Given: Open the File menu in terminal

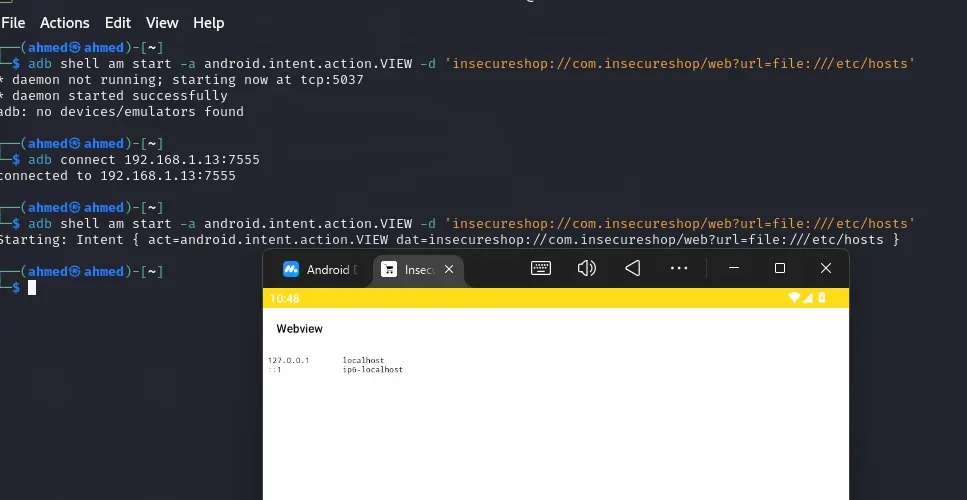Looking at the screenshot, I should click(13, 23).
